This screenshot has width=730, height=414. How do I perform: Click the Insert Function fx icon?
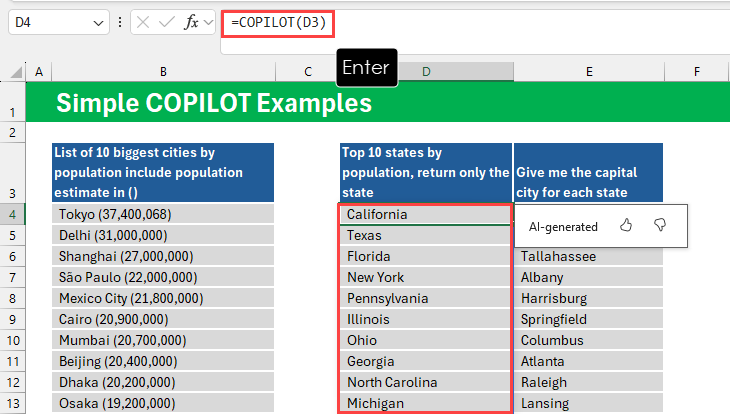click(191, 22)
